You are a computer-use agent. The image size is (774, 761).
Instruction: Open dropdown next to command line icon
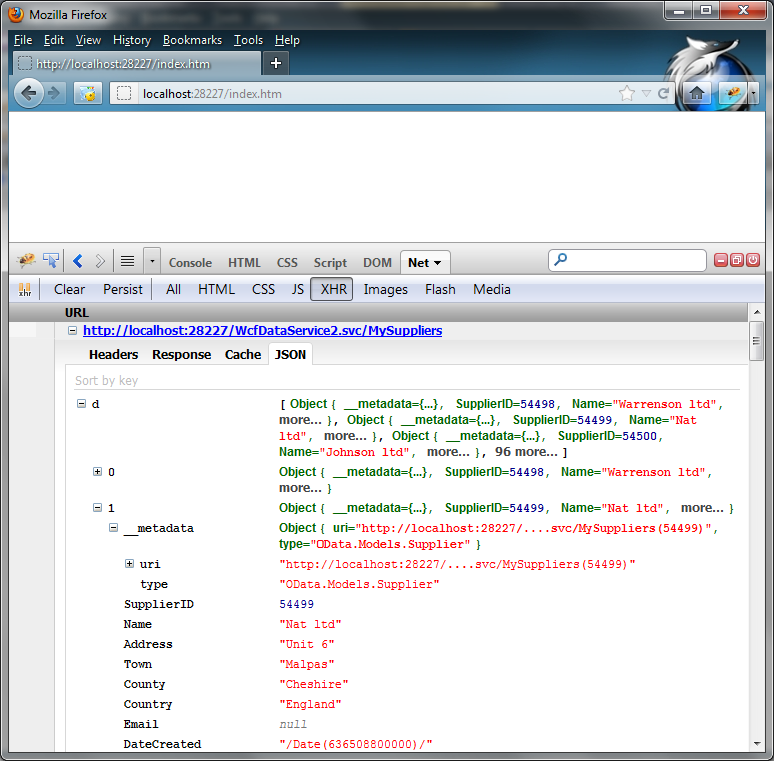point(152,261)
